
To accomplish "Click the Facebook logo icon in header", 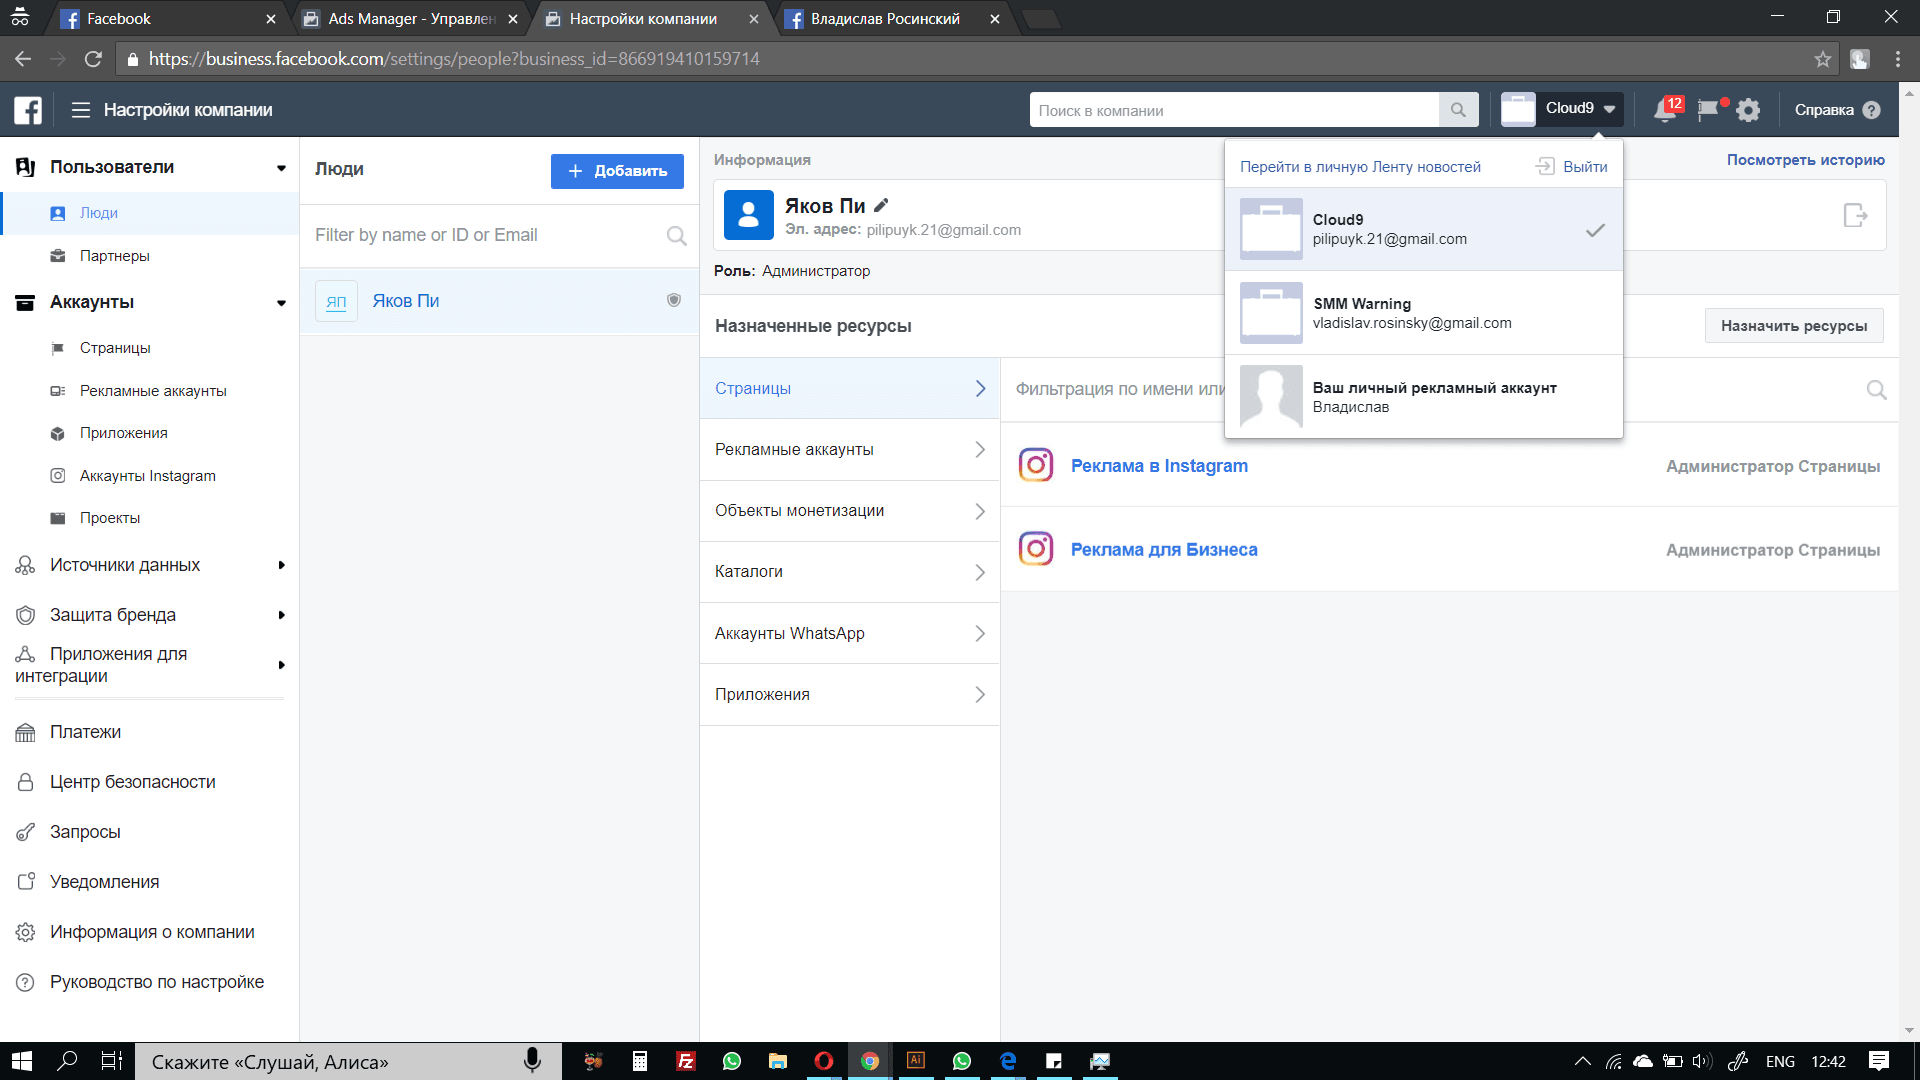I will click(x=28, y=110).
